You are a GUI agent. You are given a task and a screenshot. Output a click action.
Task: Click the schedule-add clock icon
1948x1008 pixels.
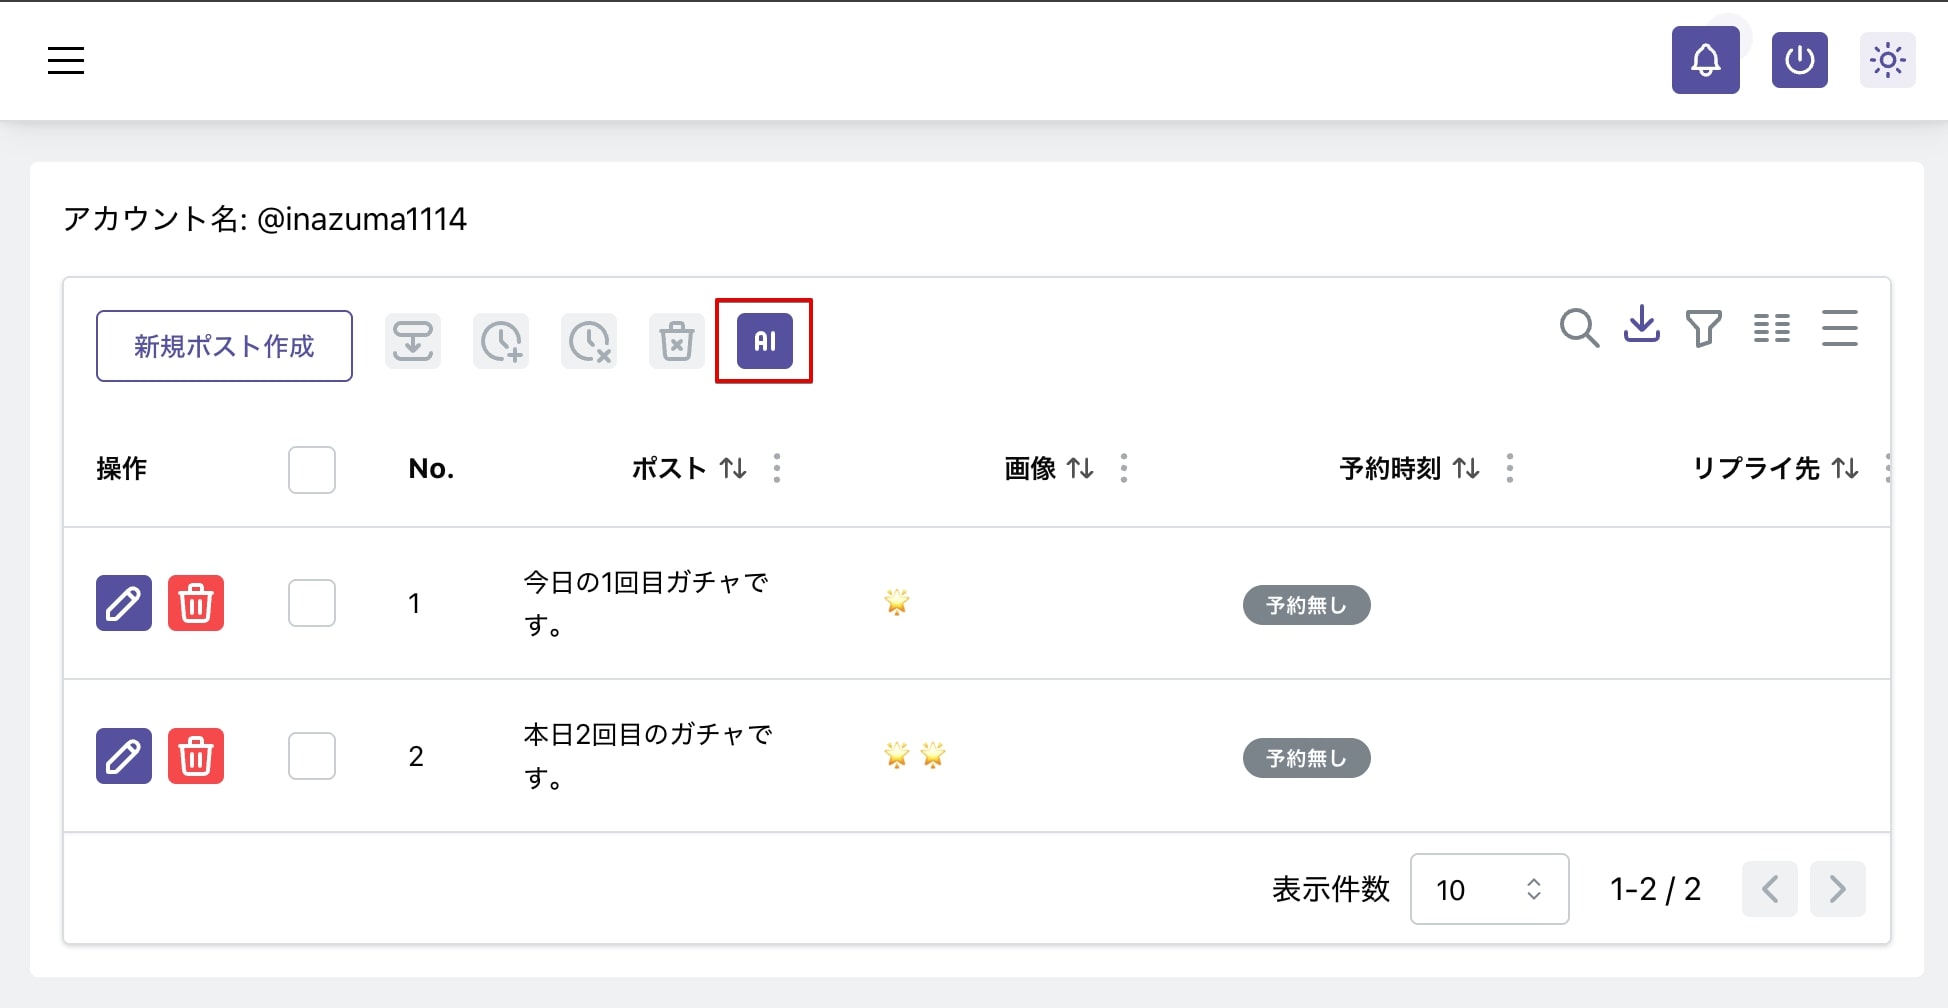point(501,341)
